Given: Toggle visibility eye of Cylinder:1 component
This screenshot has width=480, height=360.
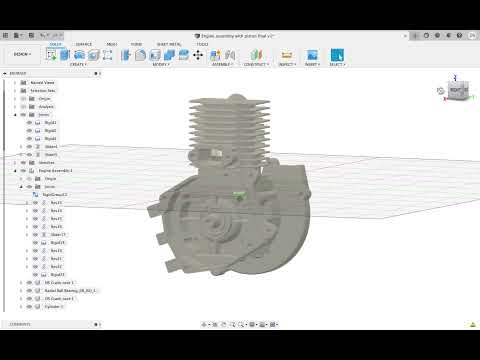Looking at the screenshot, I should coord(29,307).
